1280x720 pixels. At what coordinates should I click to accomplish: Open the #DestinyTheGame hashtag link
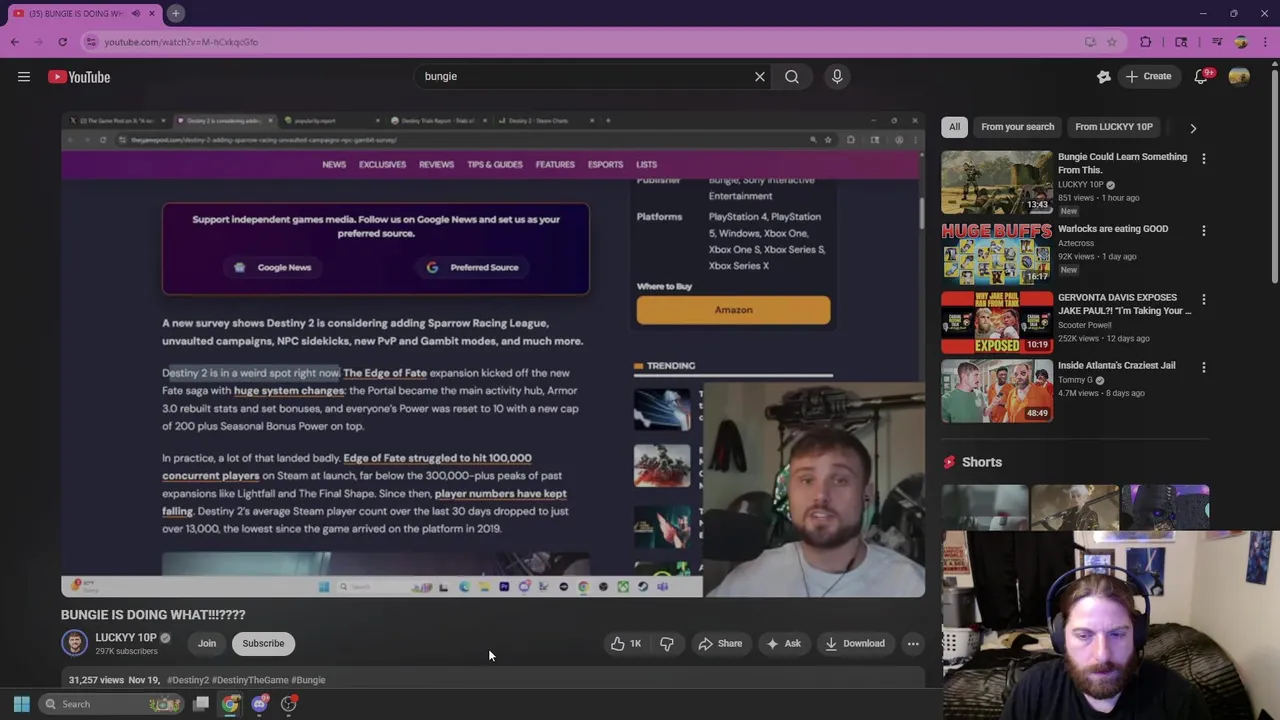click(x=249, y=680)
